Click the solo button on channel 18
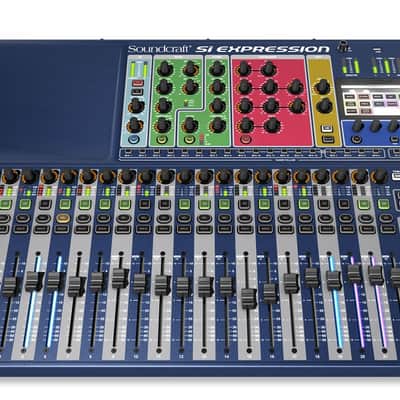 pyautogui.click(x=305, y=219)
